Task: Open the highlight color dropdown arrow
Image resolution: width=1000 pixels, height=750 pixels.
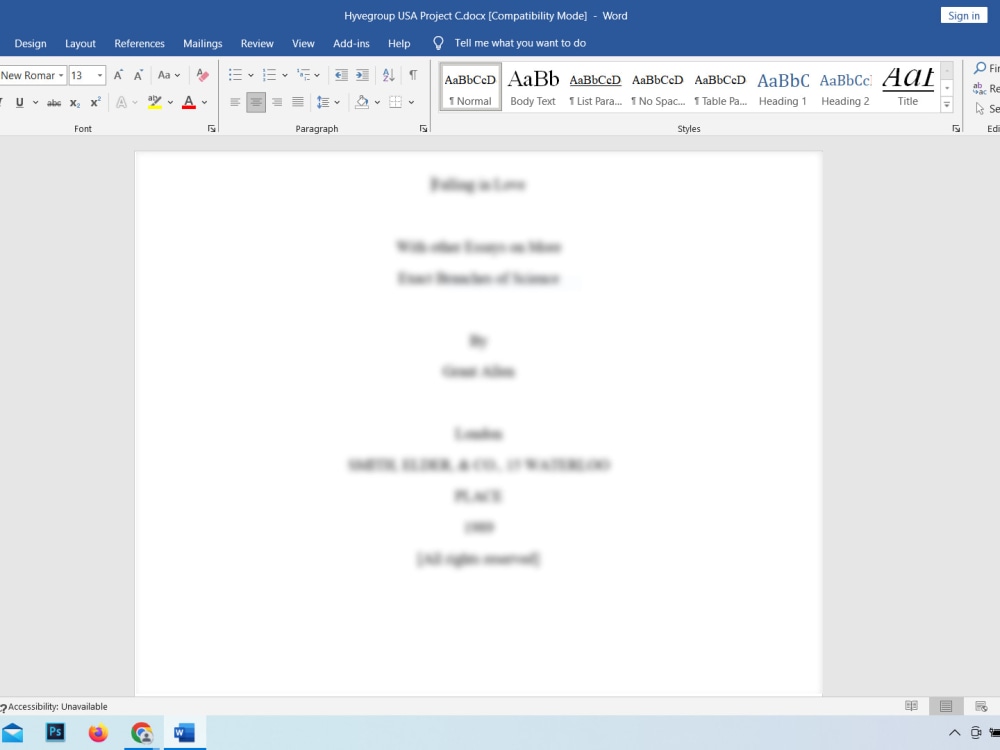Action: coord(170,102)
